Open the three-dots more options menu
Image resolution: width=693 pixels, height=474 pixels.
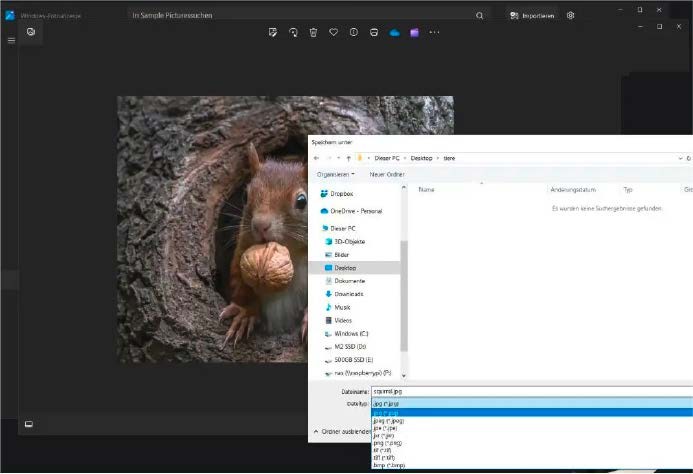(434, 32)
